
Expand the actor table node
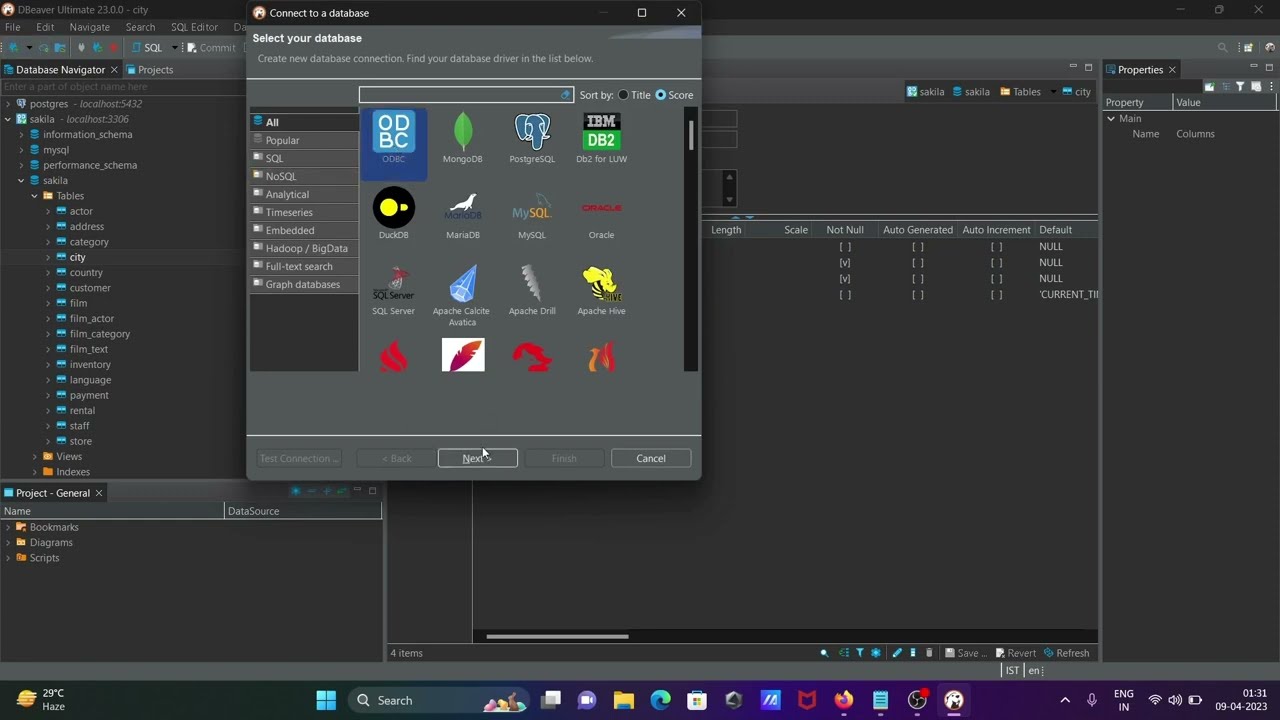point(47,212)
